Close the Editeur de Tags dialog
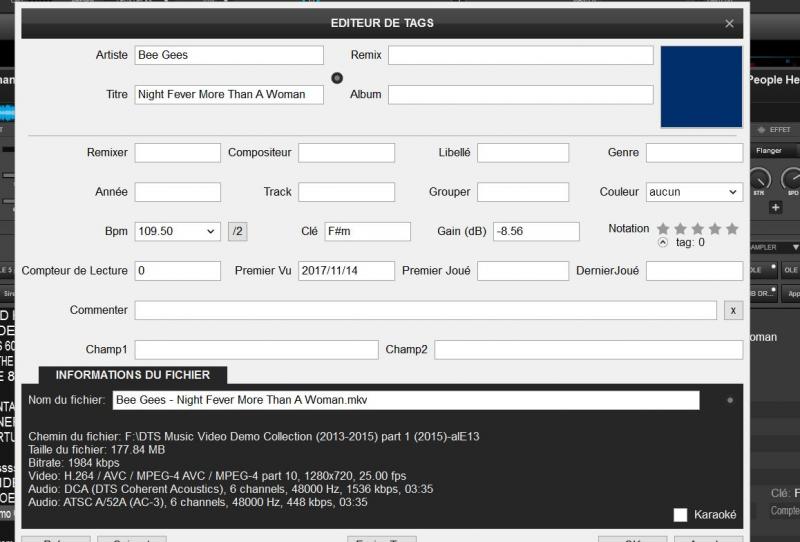Screen dimensions: 800x542 tap(729, 23)
